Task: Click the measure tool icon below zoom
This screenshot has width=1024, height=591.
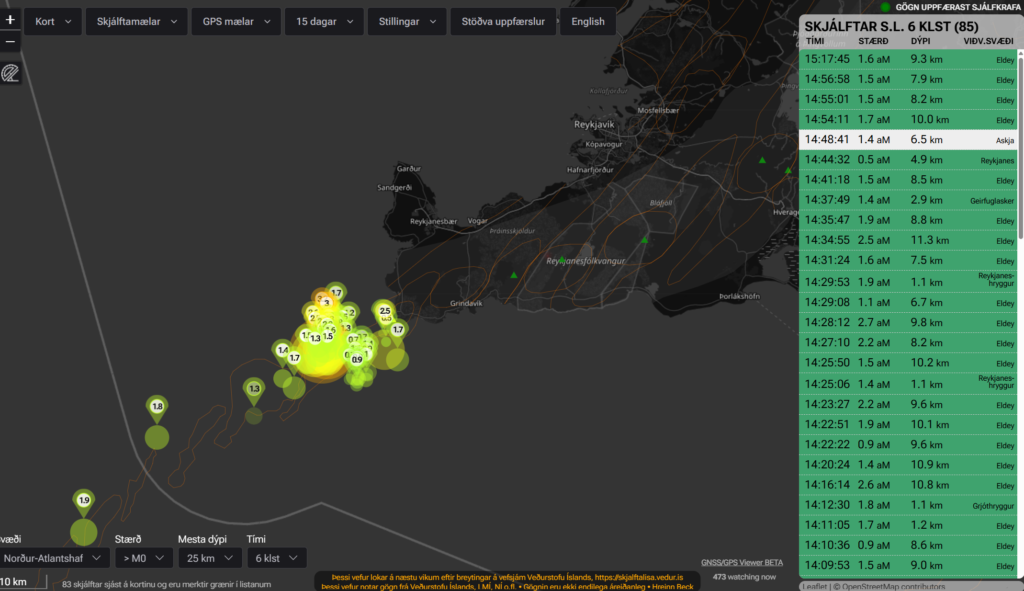Action: click(x=11, y=73)
